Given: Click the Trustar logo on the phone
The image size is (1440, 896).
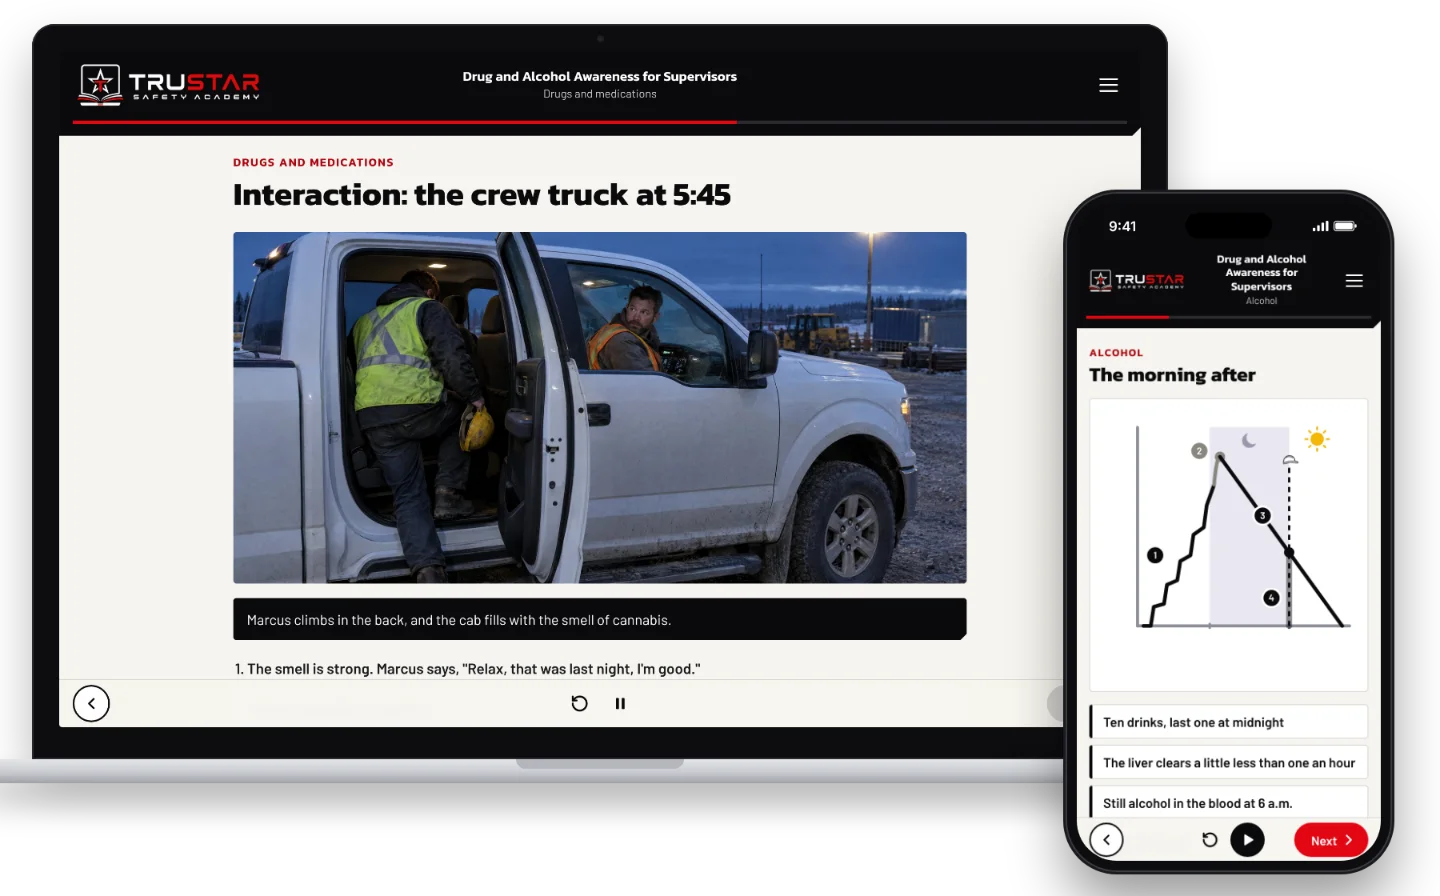Looking at the screenshot, I should (x=1137, y=280).
